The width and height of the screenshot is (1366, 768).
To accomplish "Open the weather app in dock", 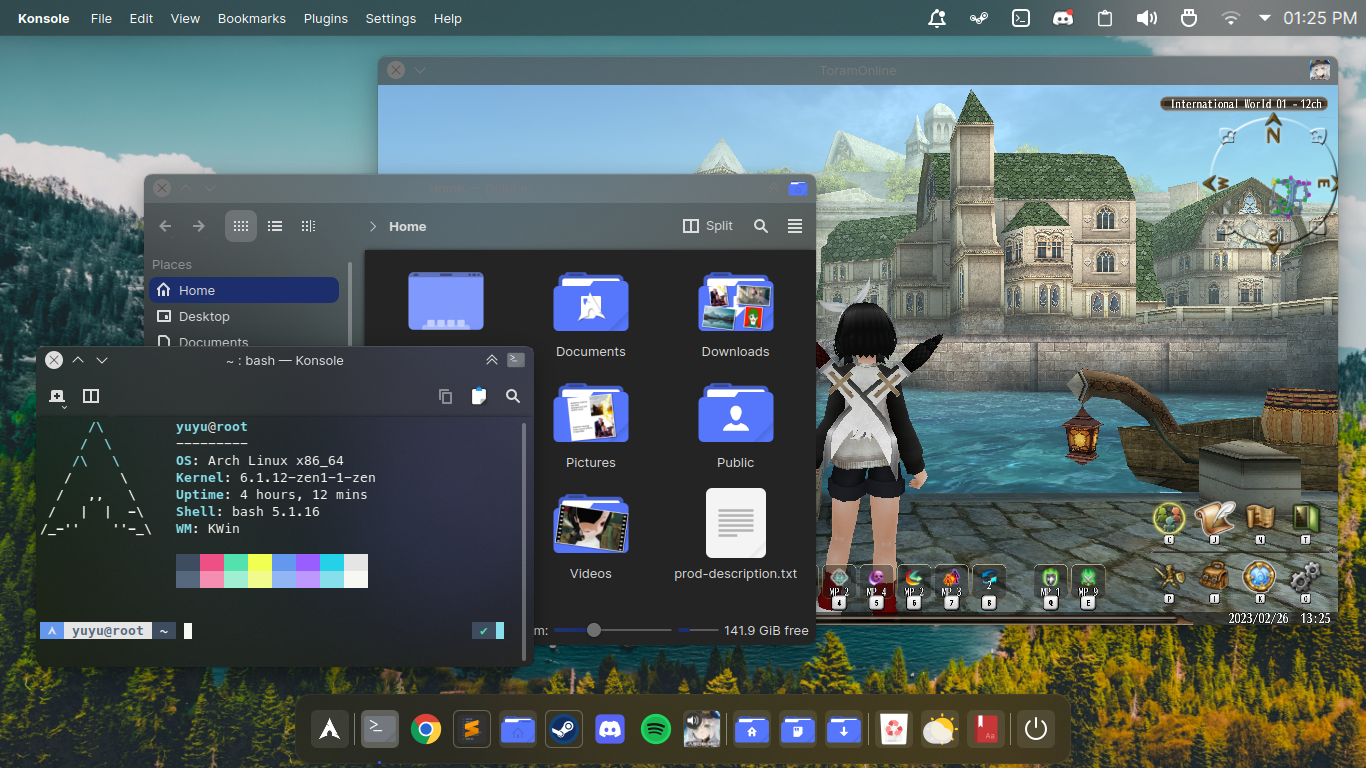I will click(x=938, y=729).
